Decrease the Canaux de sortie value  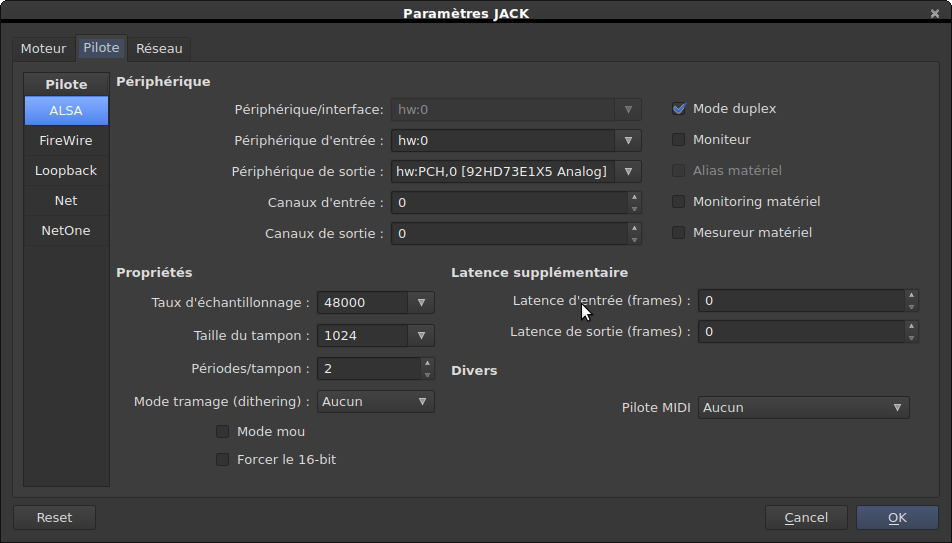633,239
